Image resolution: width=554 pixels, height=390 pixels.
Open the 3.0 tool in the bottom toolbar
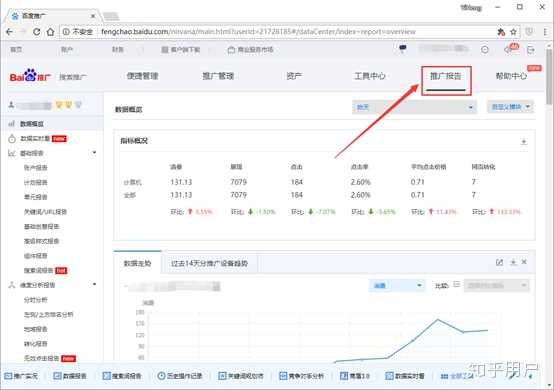(x=355, y=376)
